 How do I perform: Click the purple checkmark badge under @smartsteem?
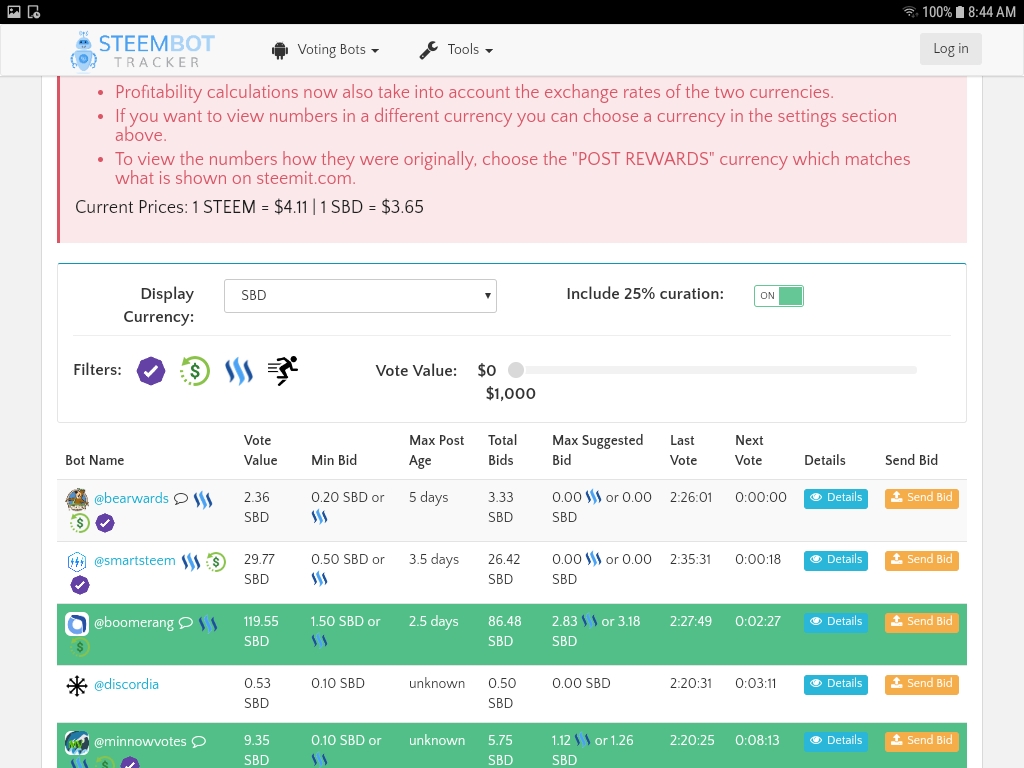click(x=80, y=585)
